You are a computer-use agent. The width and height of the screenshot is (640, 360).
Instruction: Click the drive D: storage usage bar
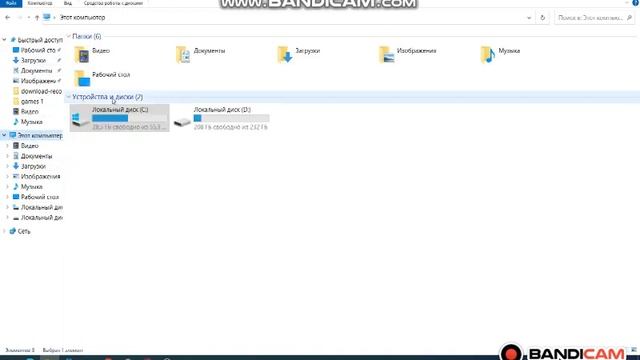click(231, 118)
